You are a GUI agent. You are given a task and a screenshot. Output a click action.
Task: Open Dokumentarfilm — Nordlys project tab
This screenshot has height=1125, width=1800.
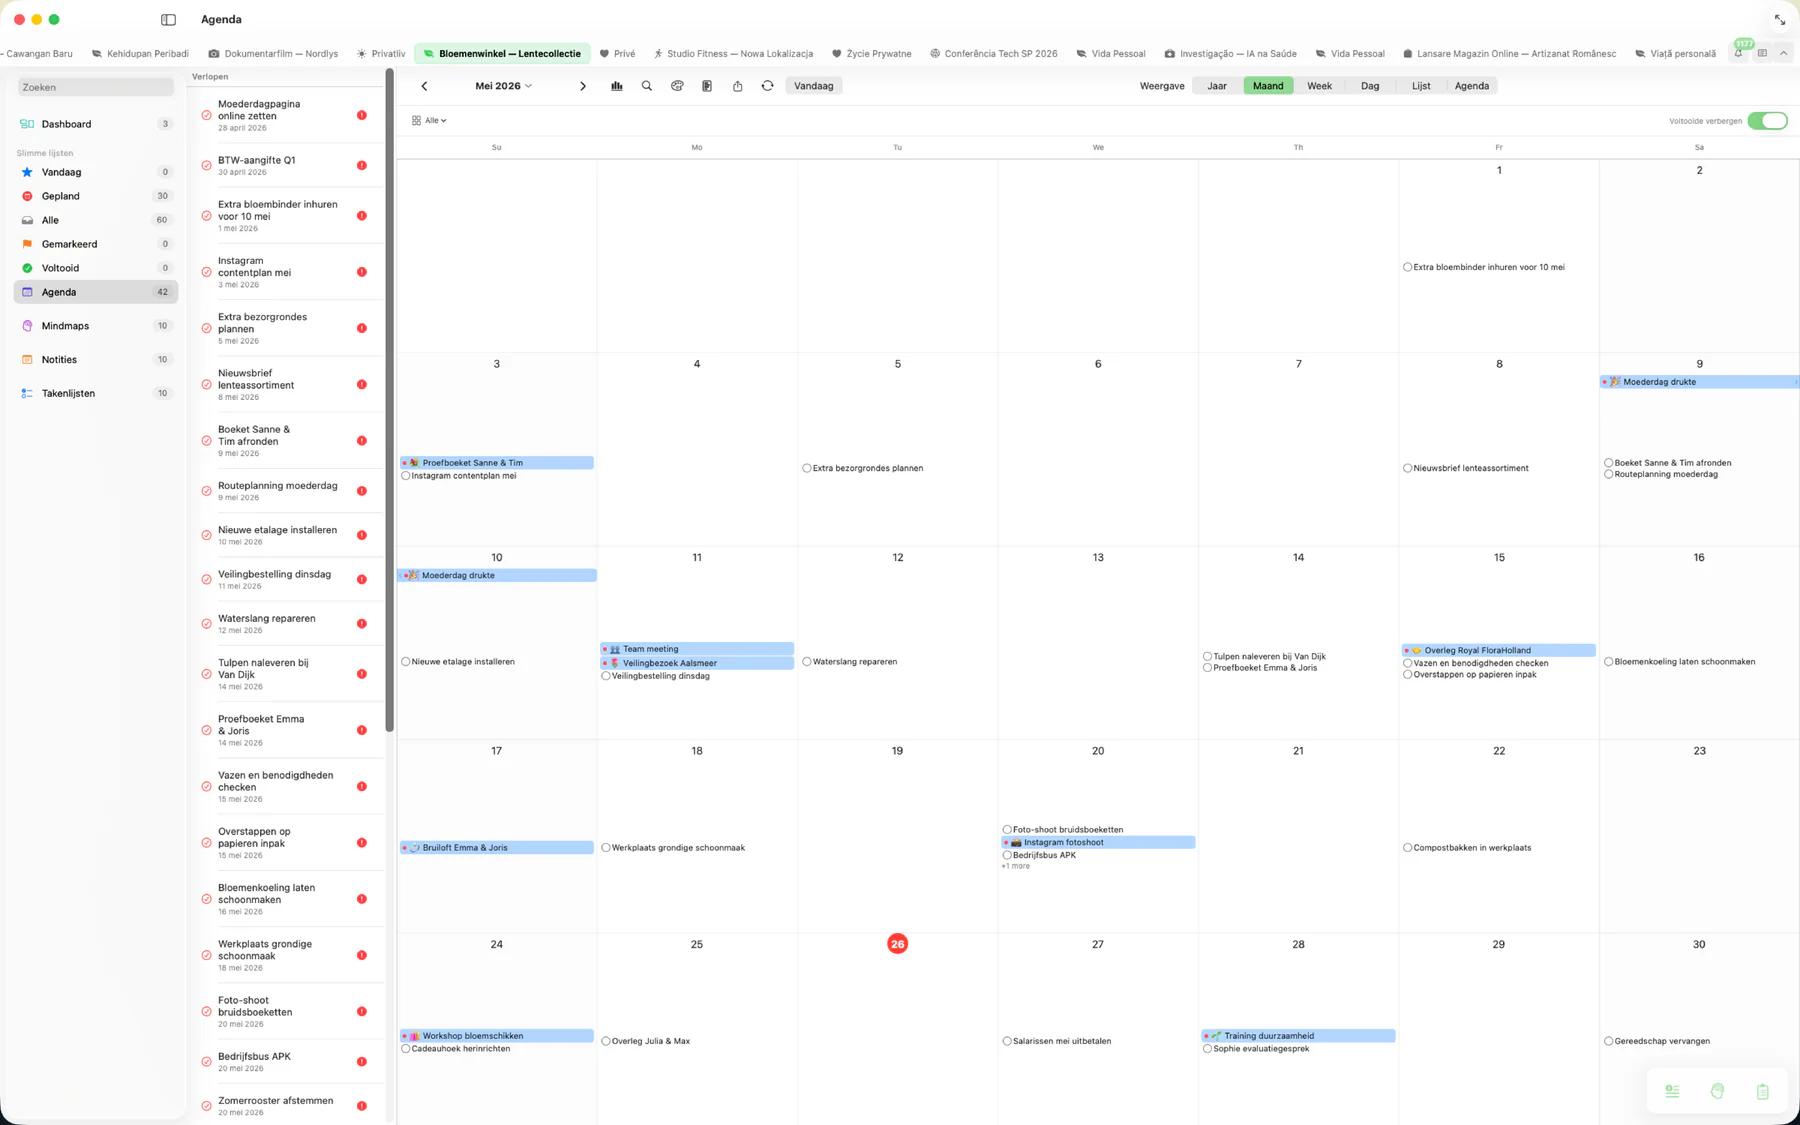click(273, 54)
